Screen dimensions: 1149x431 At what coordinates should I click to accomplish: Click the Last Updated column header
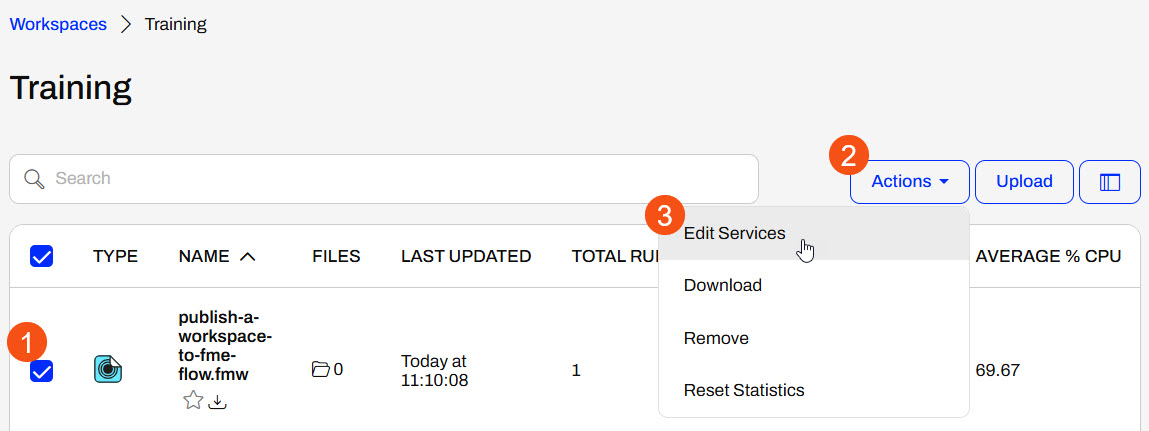(x=465, y=257)
